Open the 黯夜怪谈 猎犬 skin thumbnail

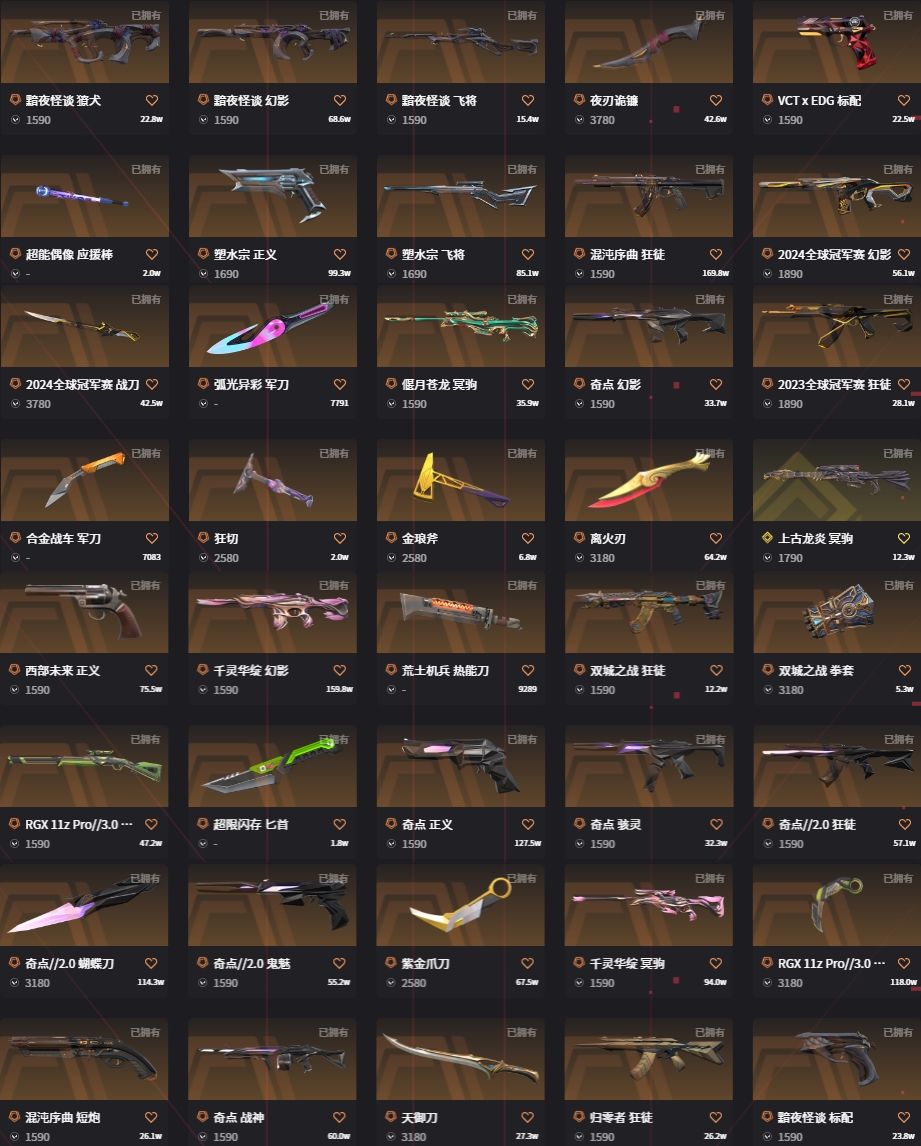click(85, 42)
